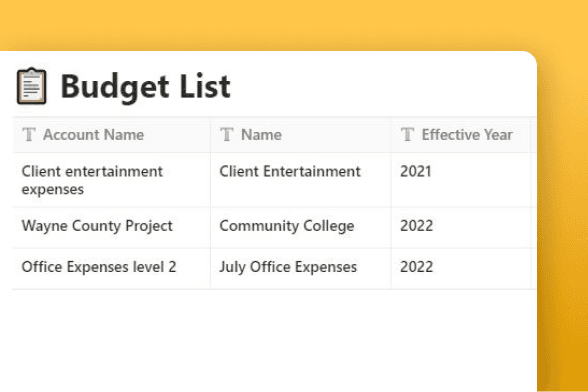Screen dimensions: 588x392
Task: Click the Community College row's 2022 cell
Action: 461,227
